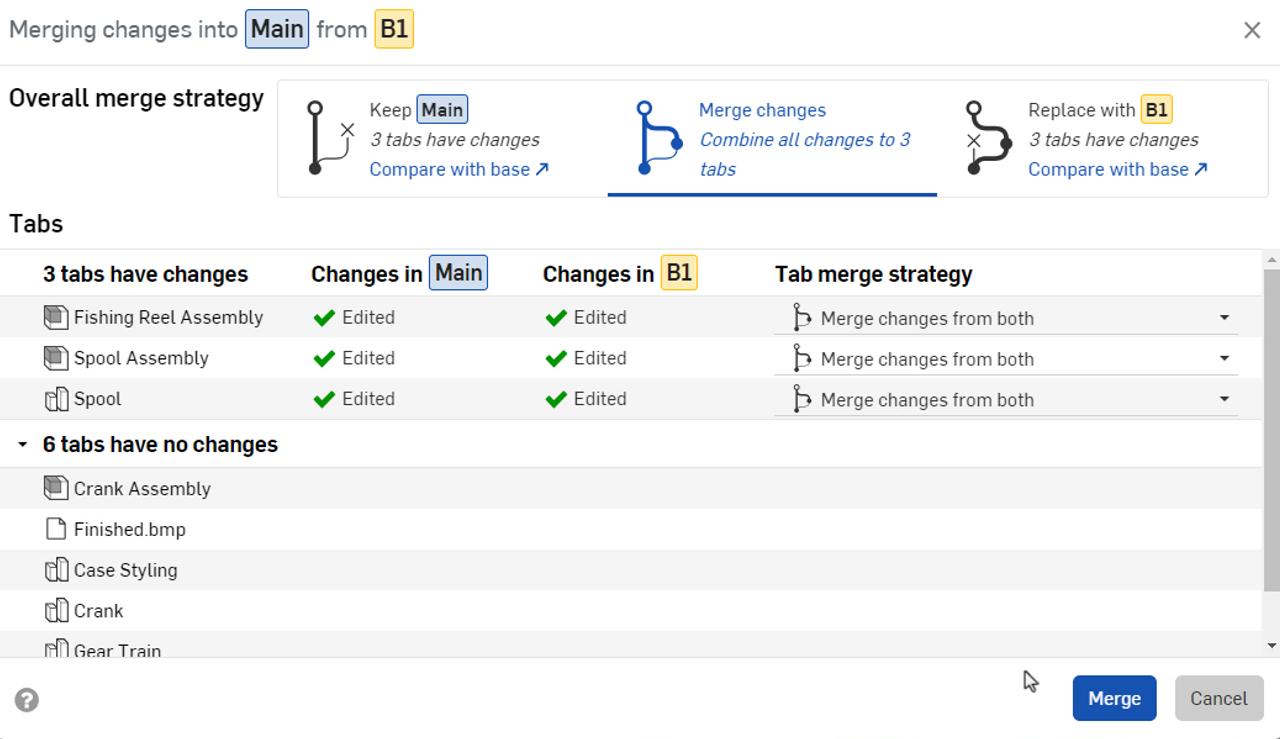Click the Spool Assembly assembly icon

pos(58,358)
